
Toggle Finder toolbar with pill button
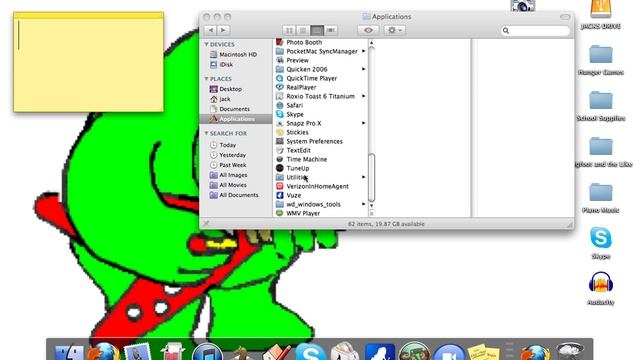point(565,17)
